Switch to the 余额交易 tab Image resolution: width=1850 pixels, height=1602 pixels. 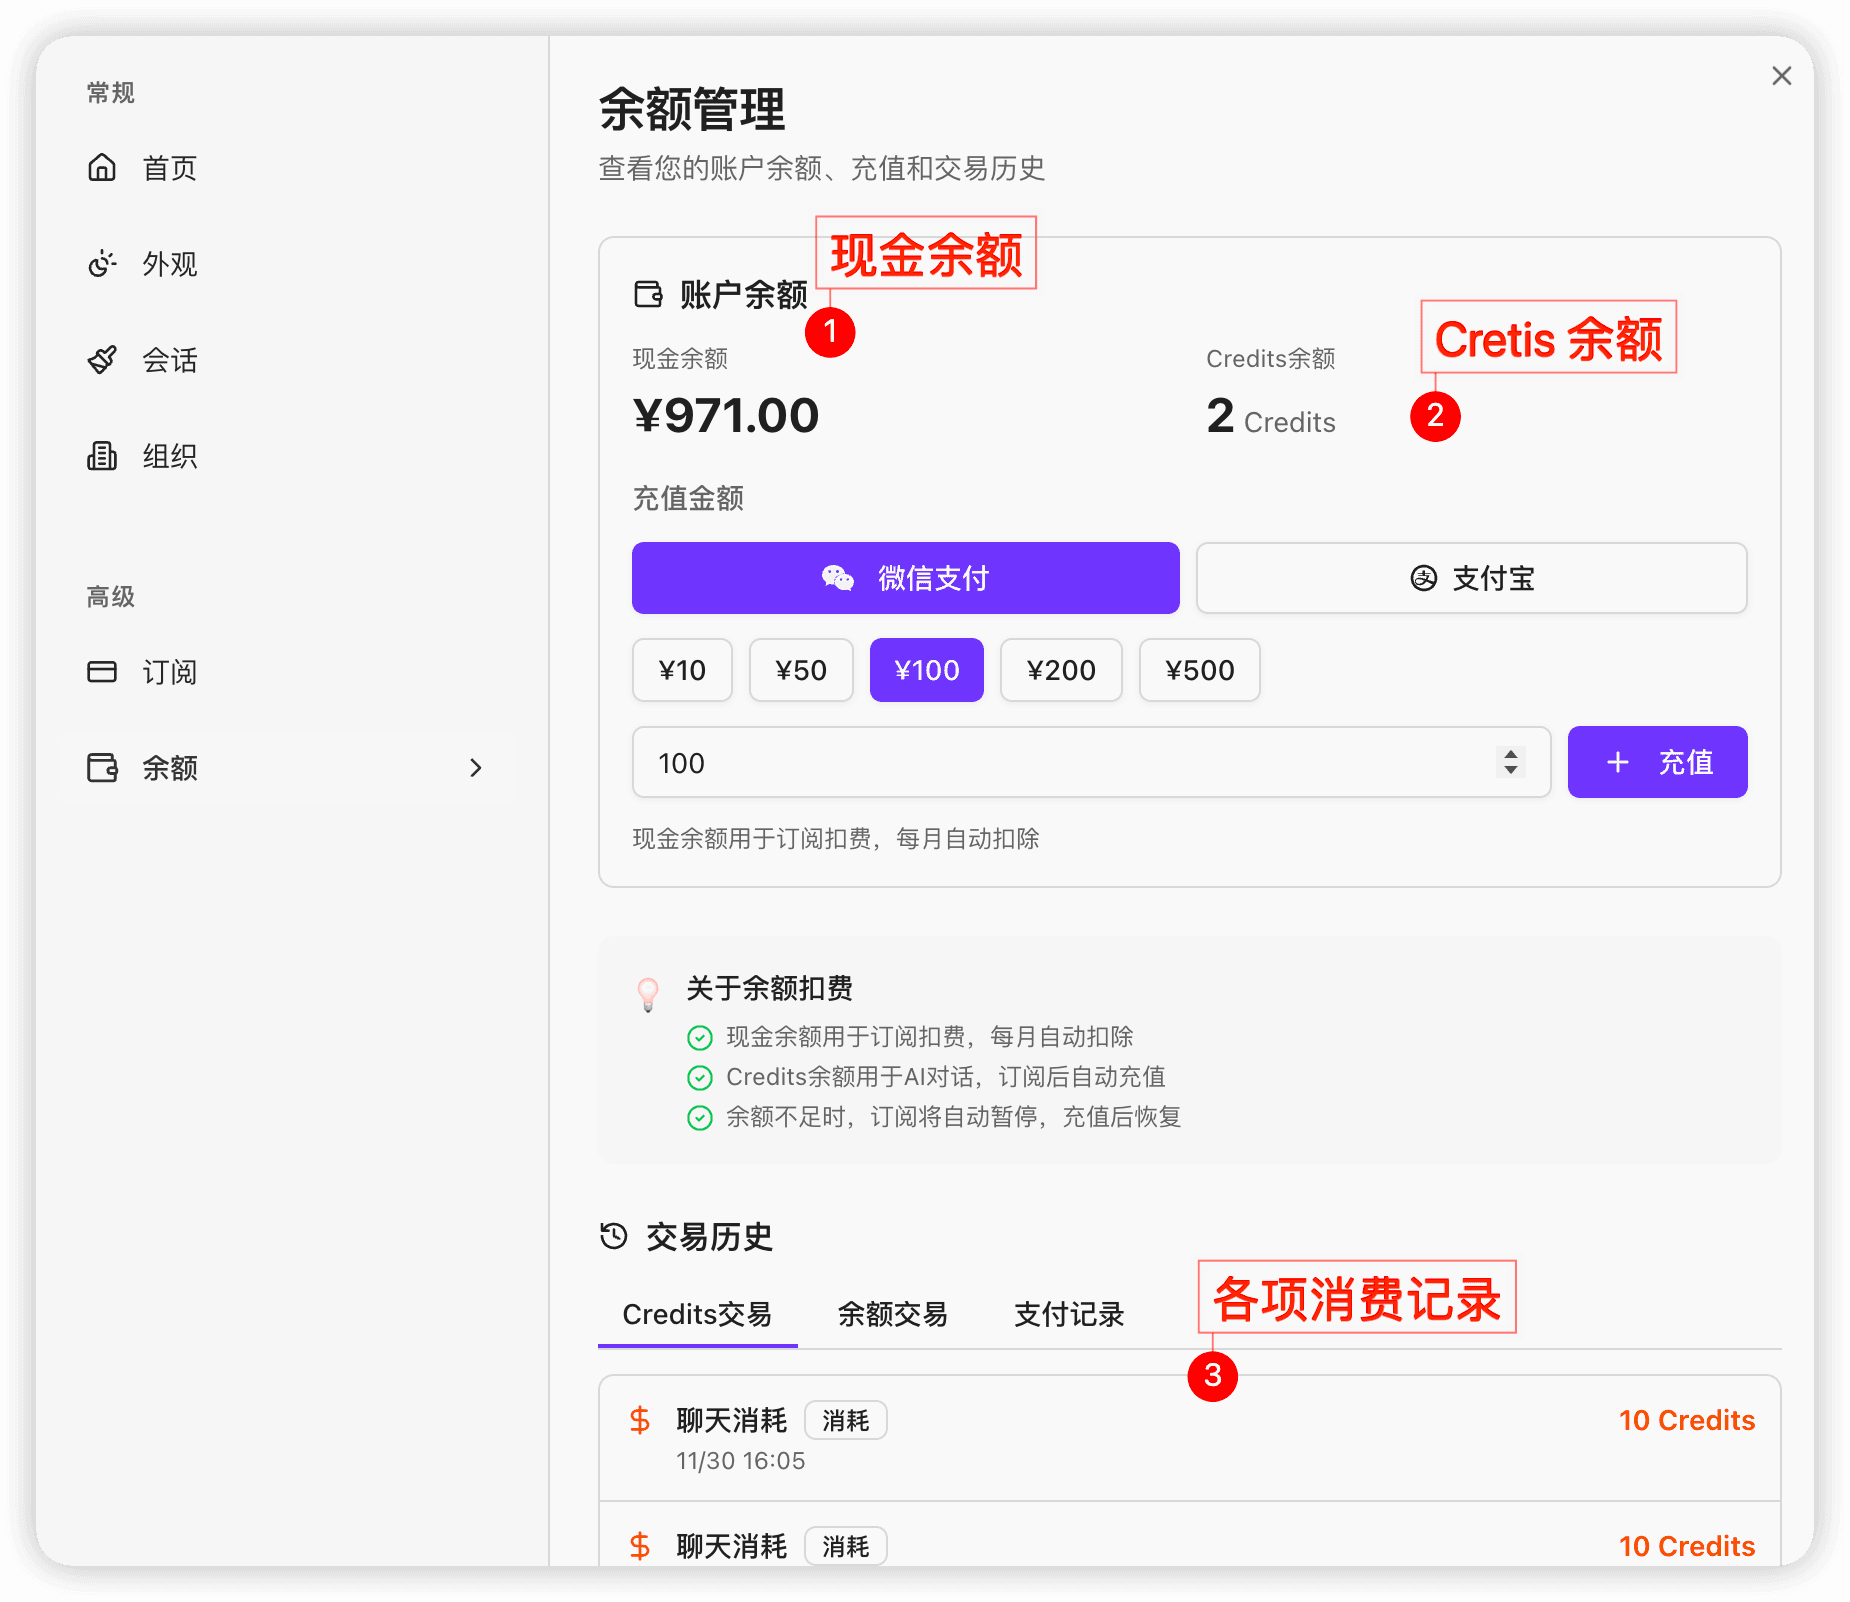[x=893, y=1314]
